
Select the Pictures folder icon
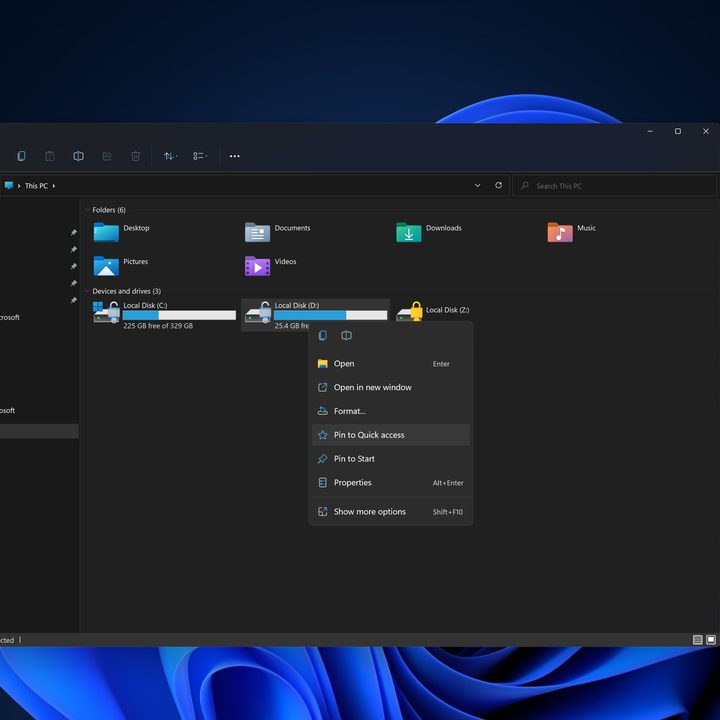coord(106,266)
